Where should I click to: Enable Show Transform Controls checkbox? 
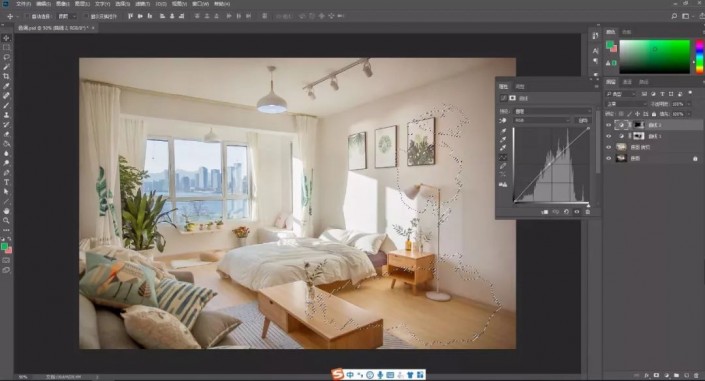pyautogui.click(x=86, y=16)
